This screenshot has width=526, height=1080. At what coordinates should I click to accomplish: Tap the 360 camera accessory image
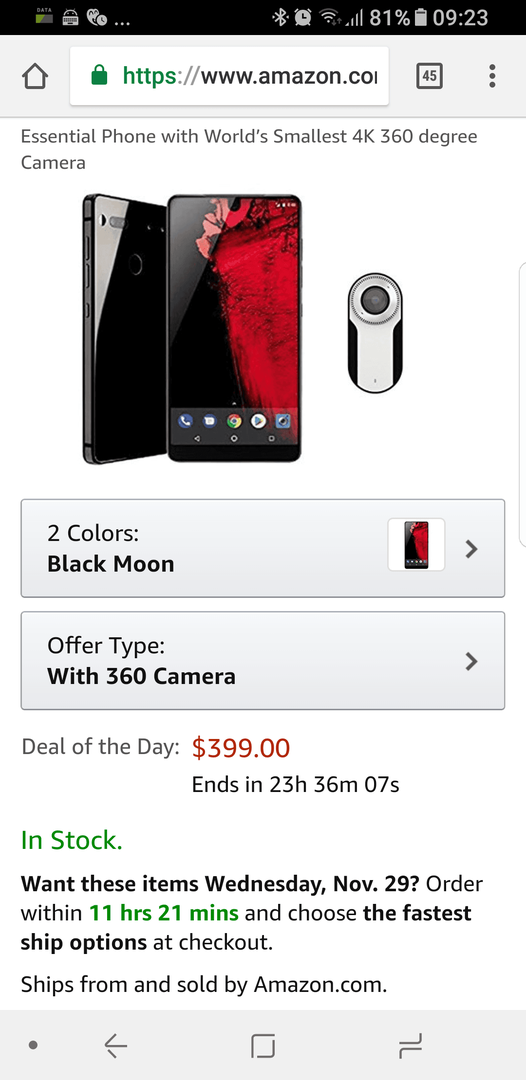click(x=375, y=332)
